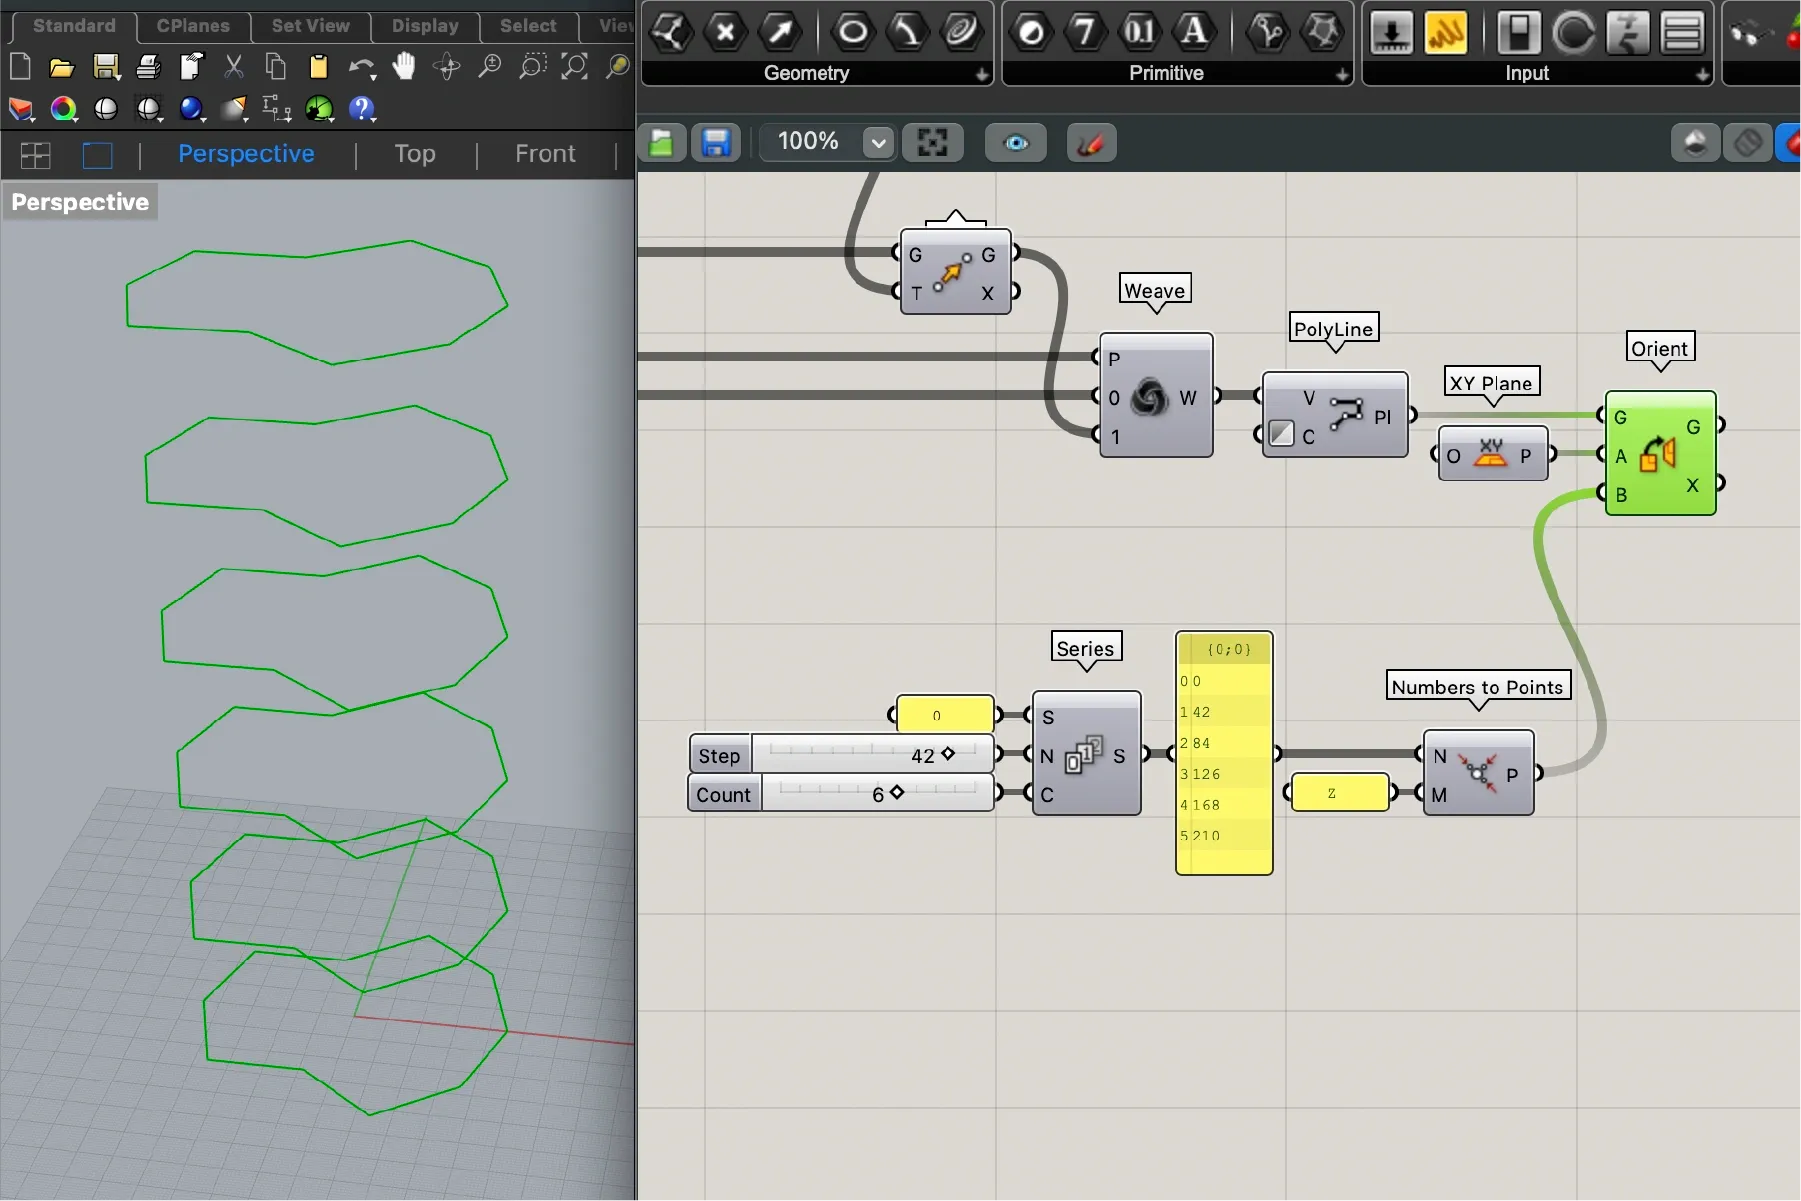Save the Grasshopper document with floppy icon
Screen dimensions: 1801x1201
tap(715, 143)
